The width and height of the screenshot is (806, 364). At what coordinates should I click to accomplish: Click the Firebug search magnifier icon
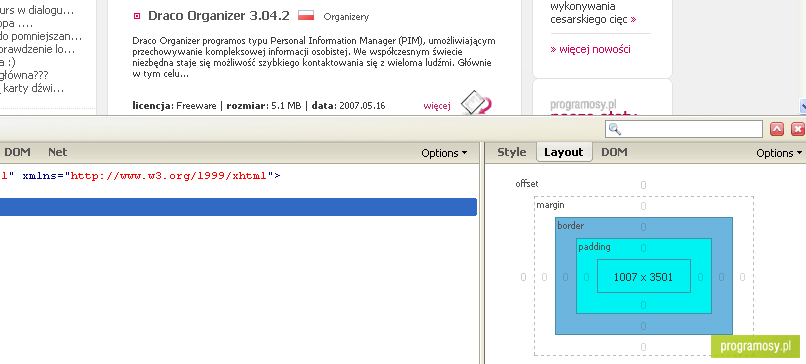[x=615, y=129]
